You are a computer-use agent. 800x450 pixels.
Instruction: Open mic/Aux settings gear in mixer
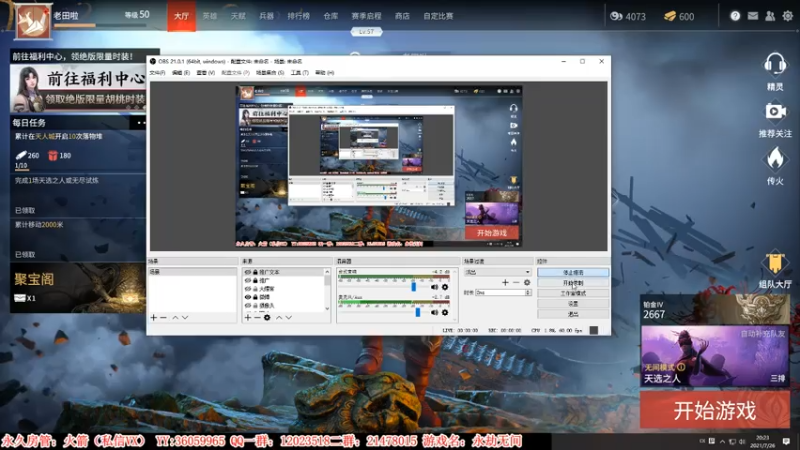click(445, 312)
